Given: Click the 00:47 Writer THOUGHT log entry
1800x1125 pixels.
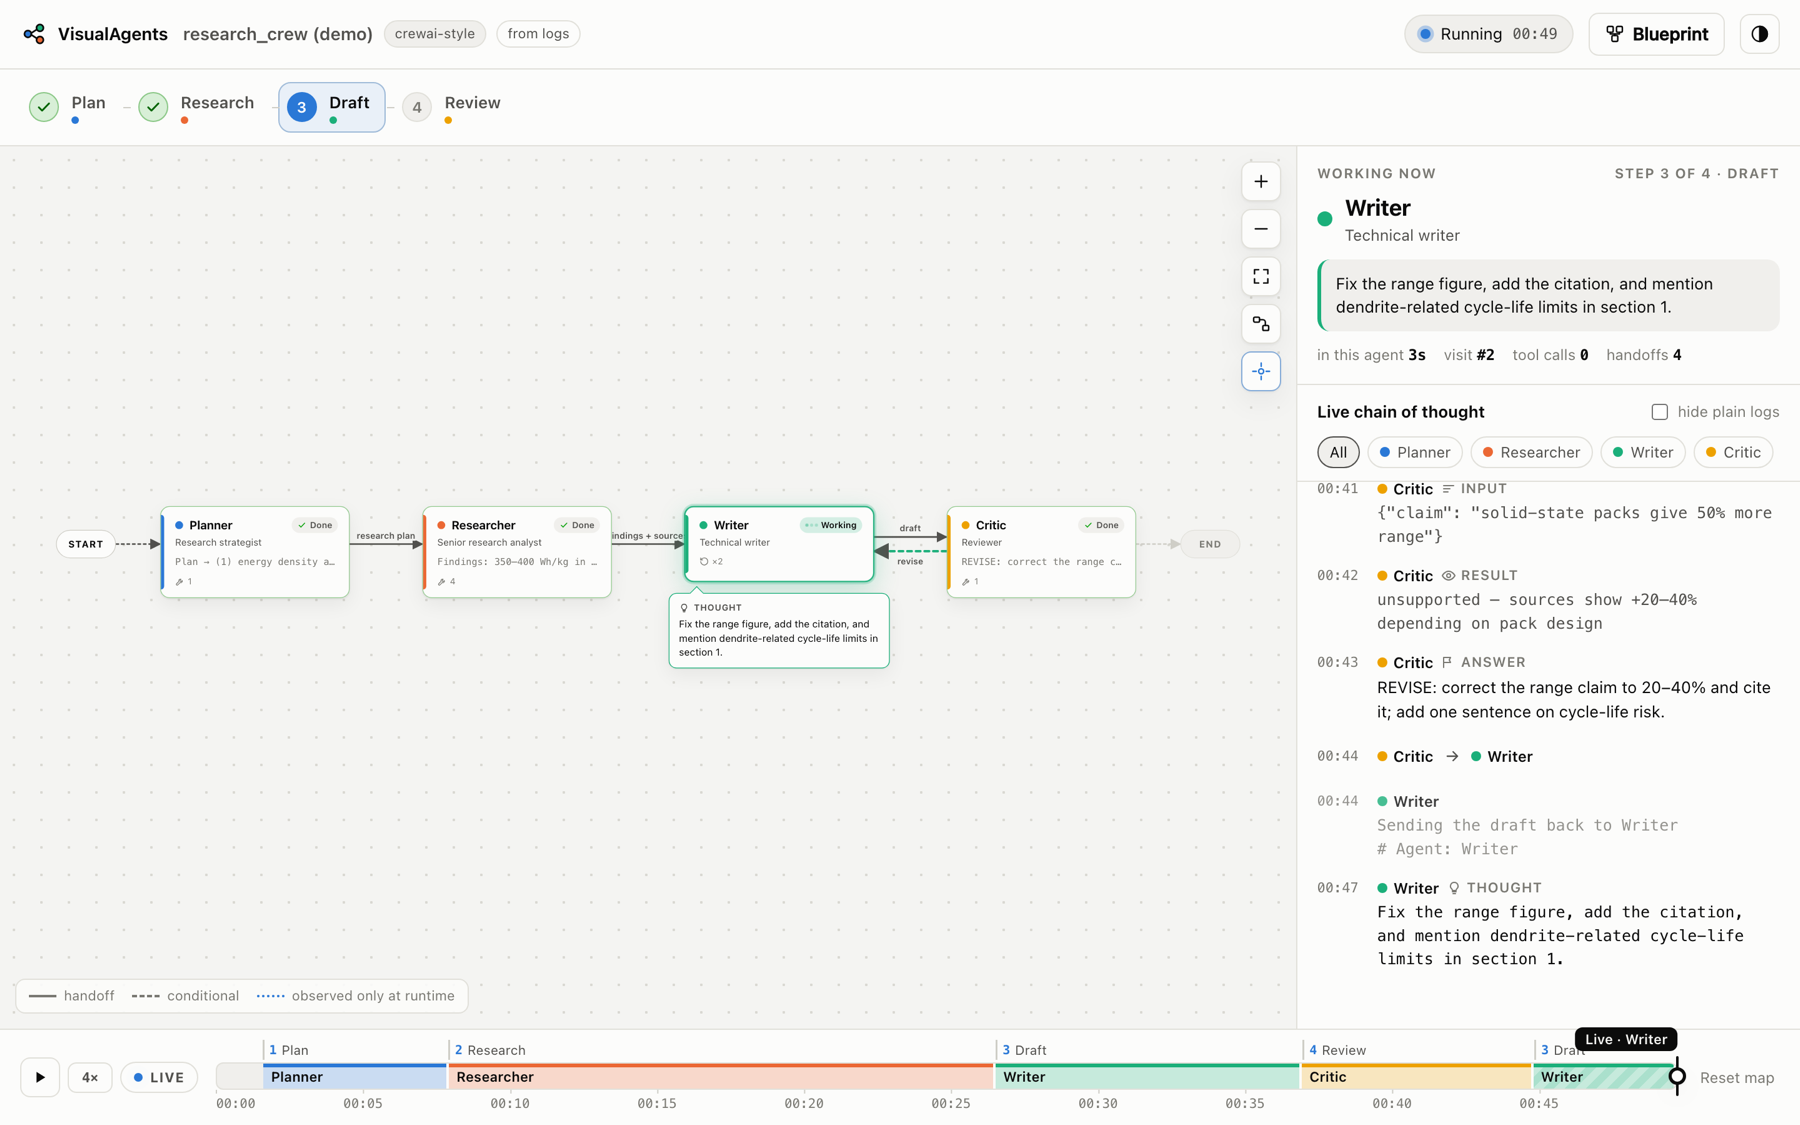Looking at the screenshot, I should click(1548, 923).
